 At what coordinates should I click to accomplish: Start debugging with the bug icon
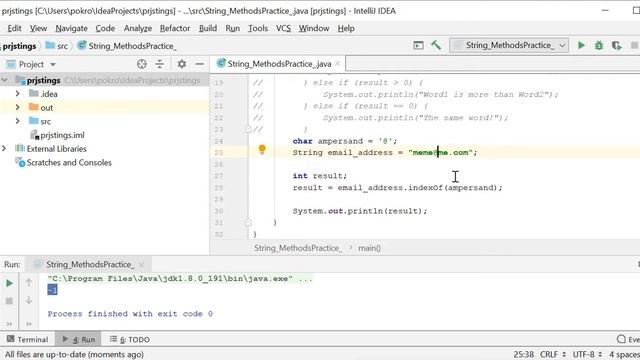pos(599,45)
